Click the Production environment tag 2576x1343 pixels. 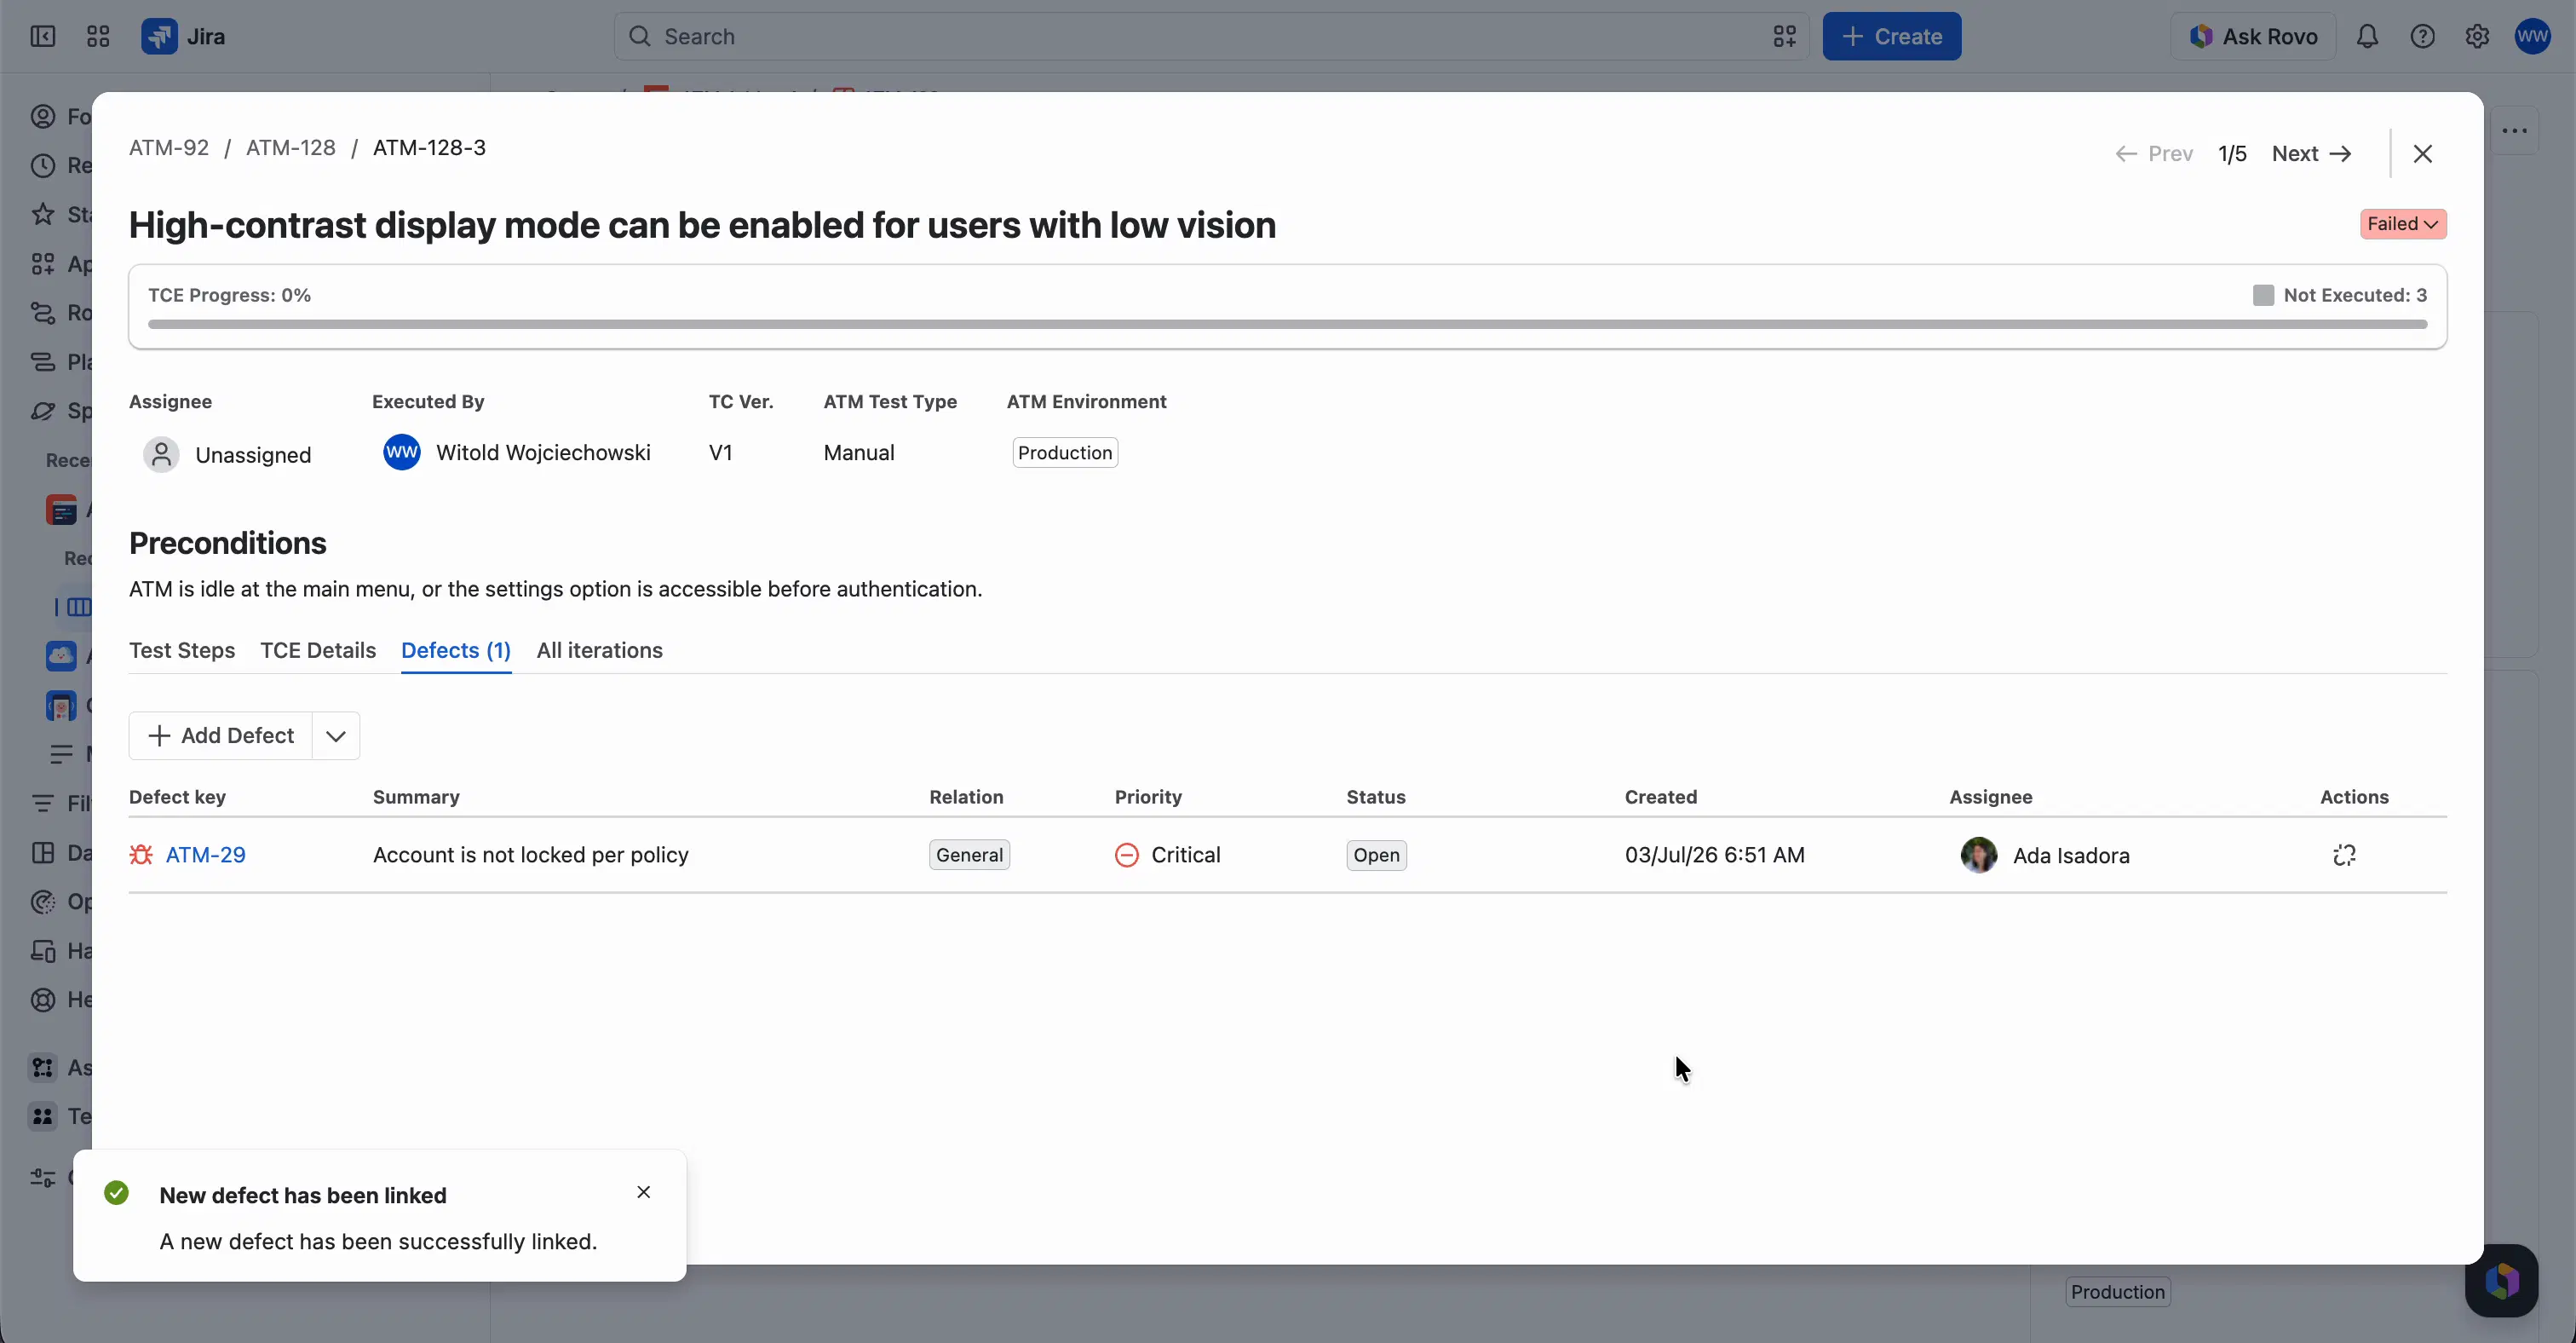[1065, 453]
